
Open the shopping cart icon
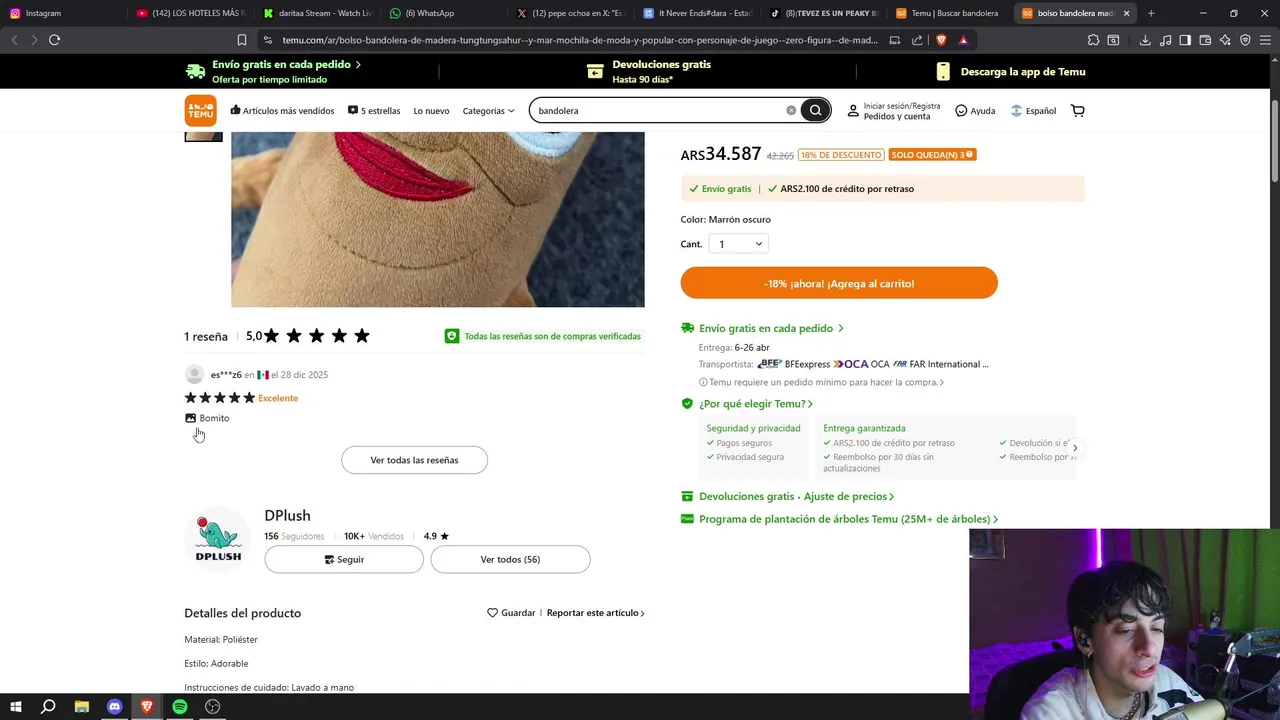[x=1077, y=111]
